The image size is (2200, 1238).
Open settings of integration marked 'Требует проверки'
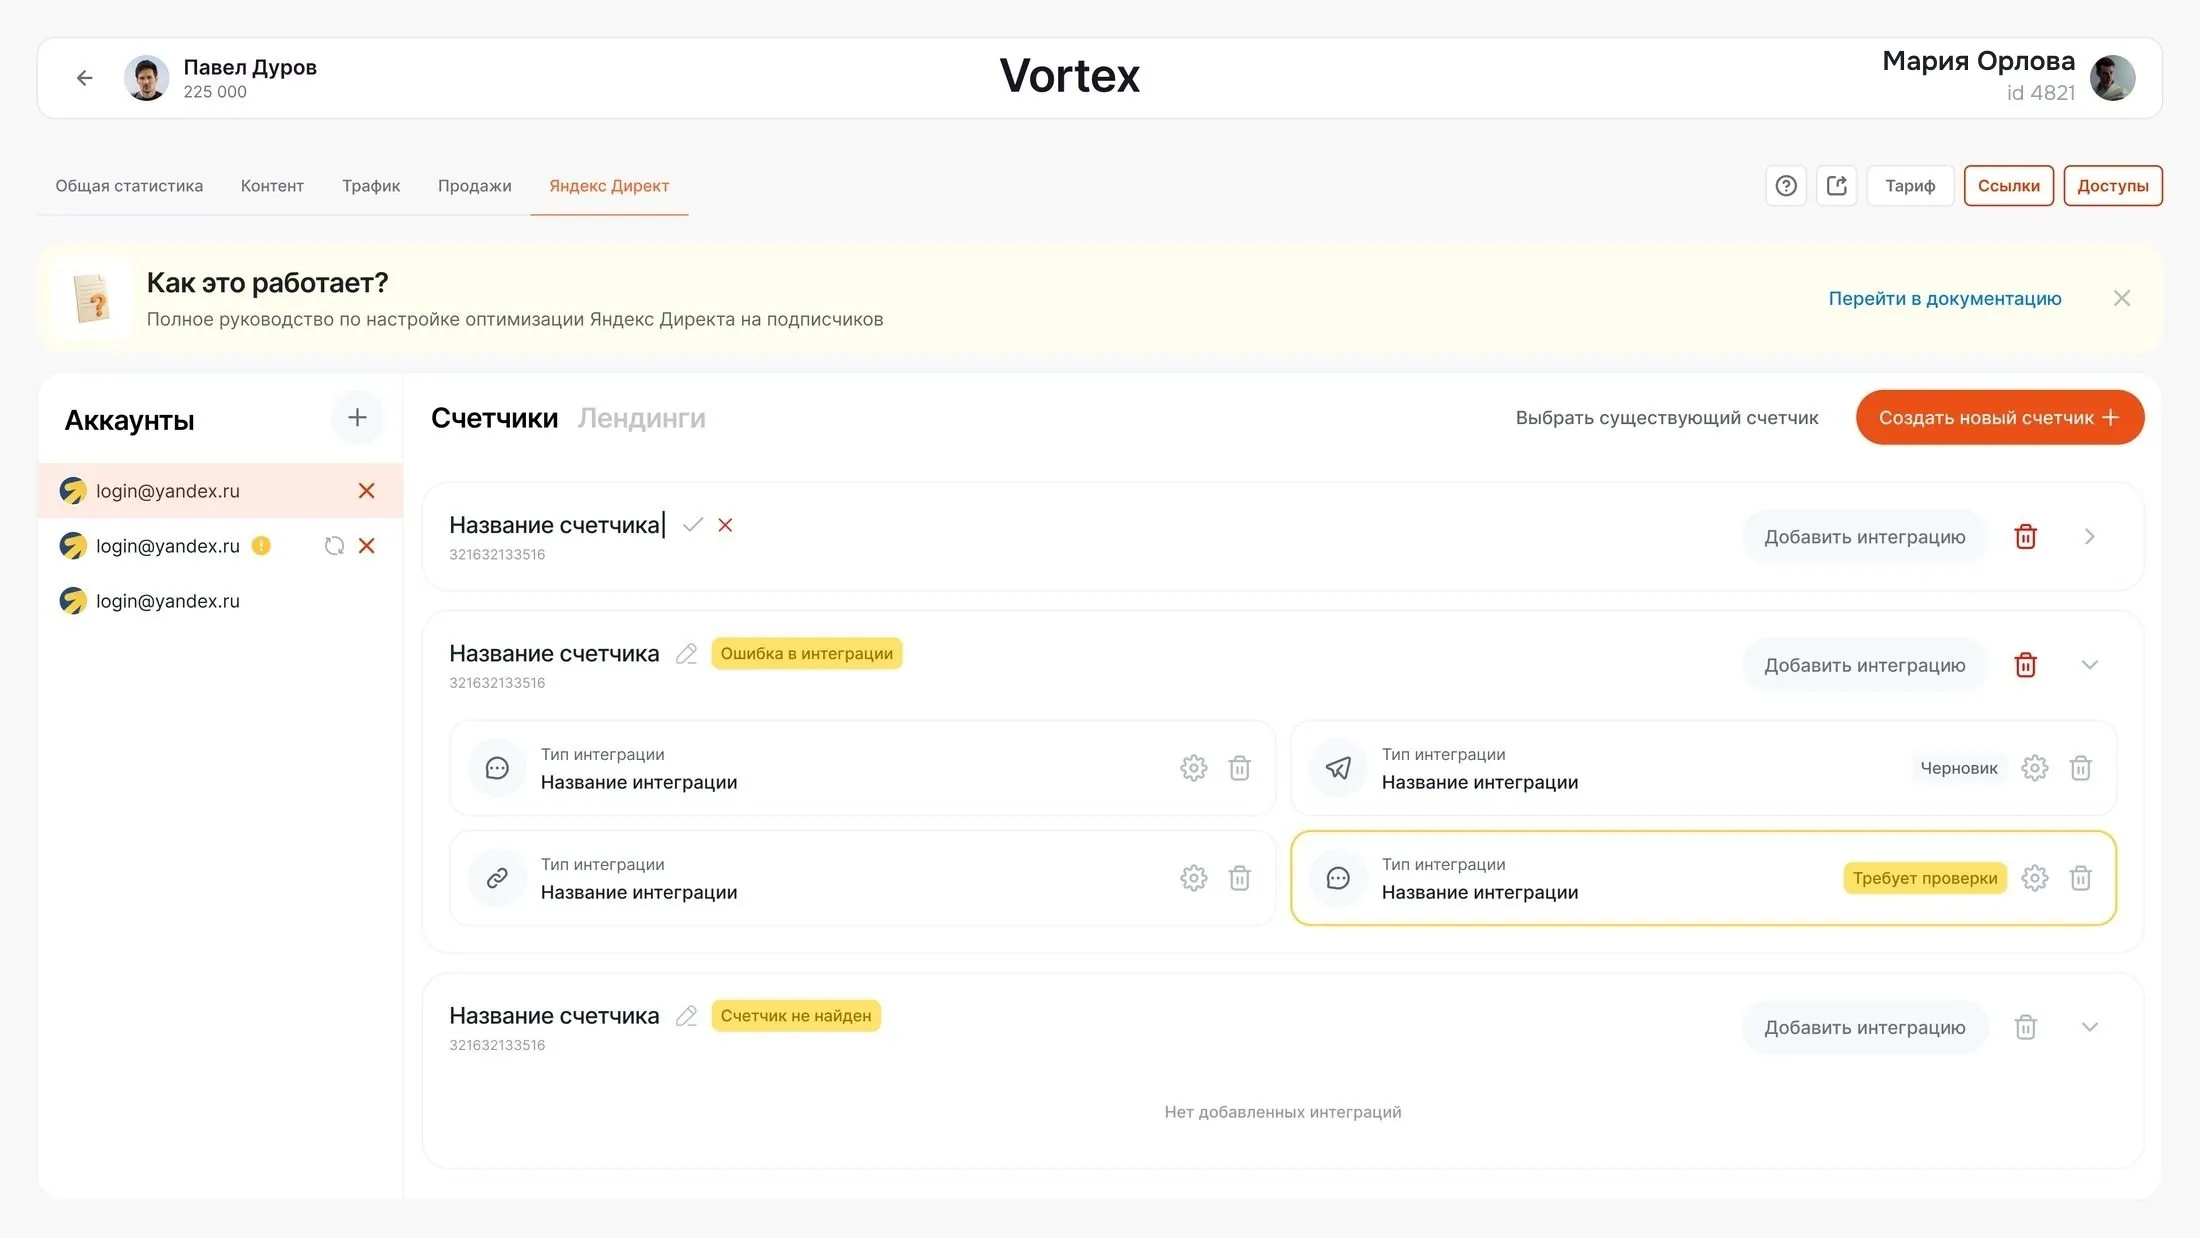pos(2035,878)
